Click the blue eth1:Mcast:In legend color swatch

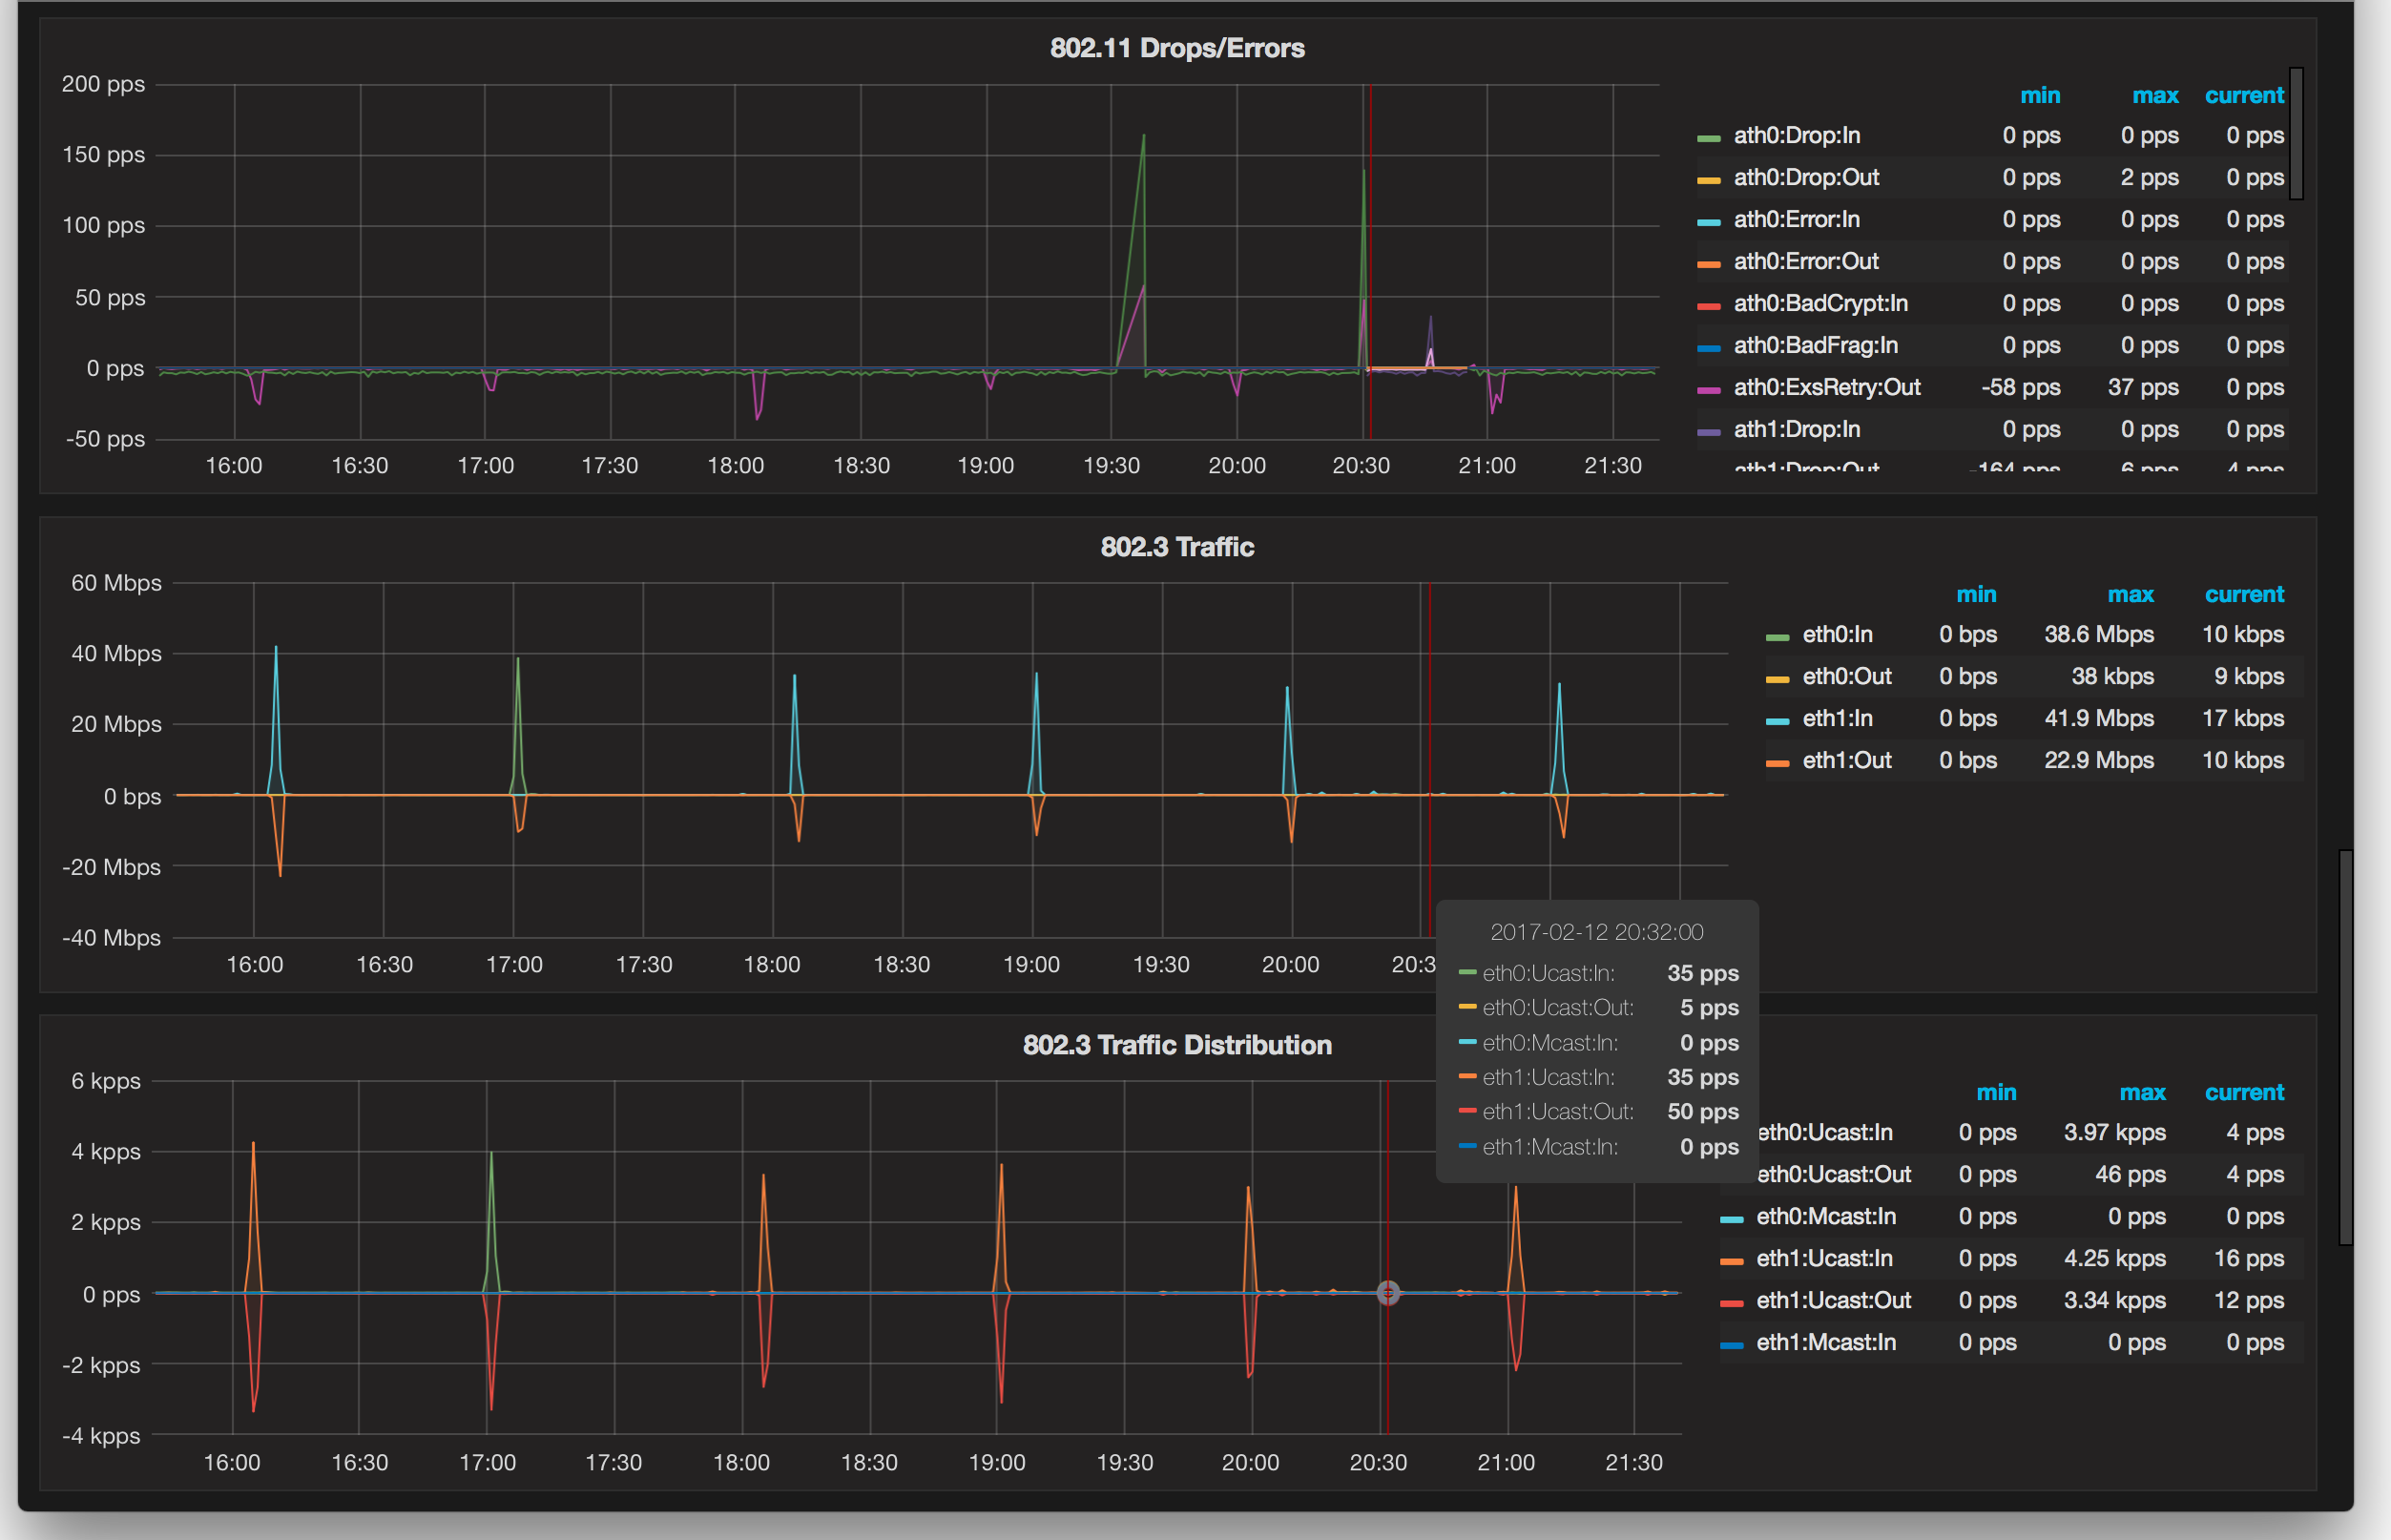tap(1731, 1345)
